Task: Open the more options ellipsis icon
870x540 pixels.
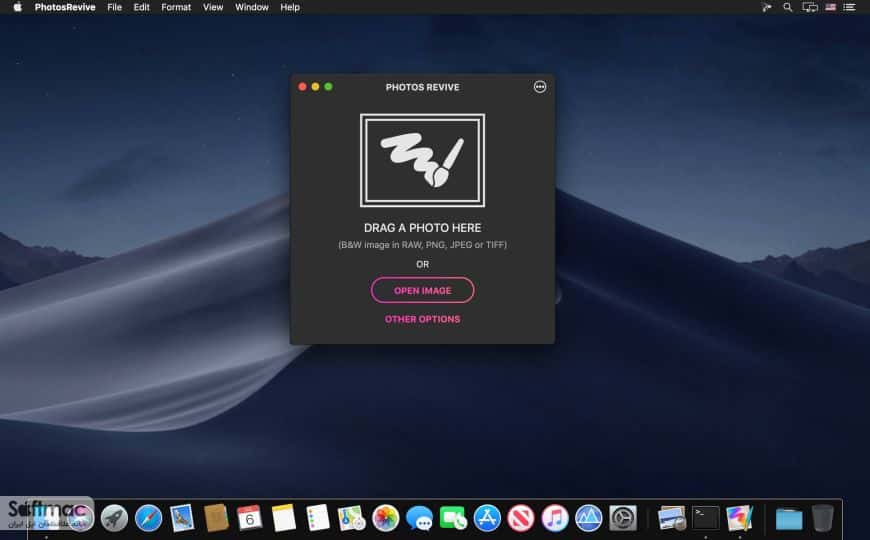Action: coord(539,87)
